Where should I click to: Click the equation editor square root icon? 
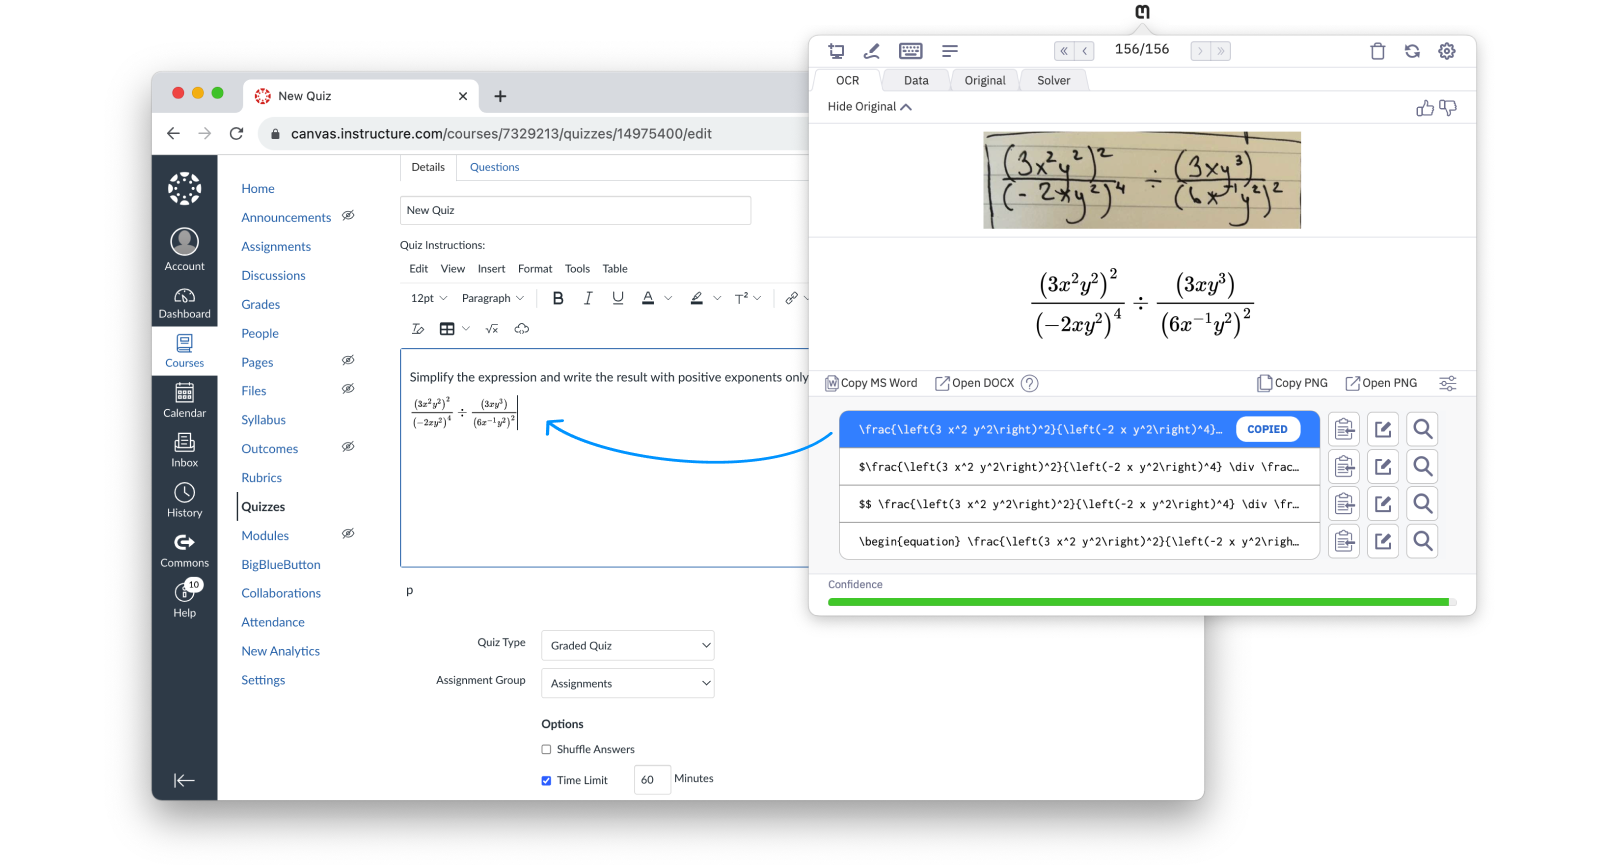[x=492, y=329]
